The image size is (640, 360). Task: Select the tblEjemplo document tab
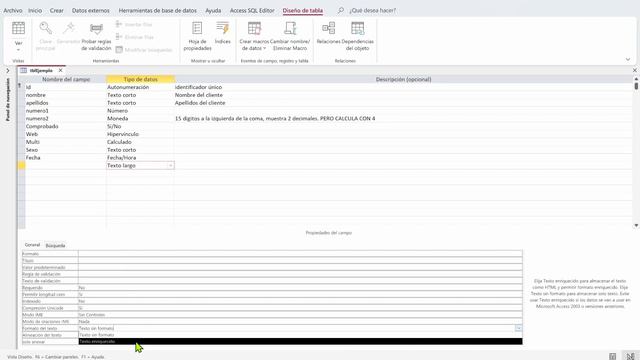(x=41, y=71)
